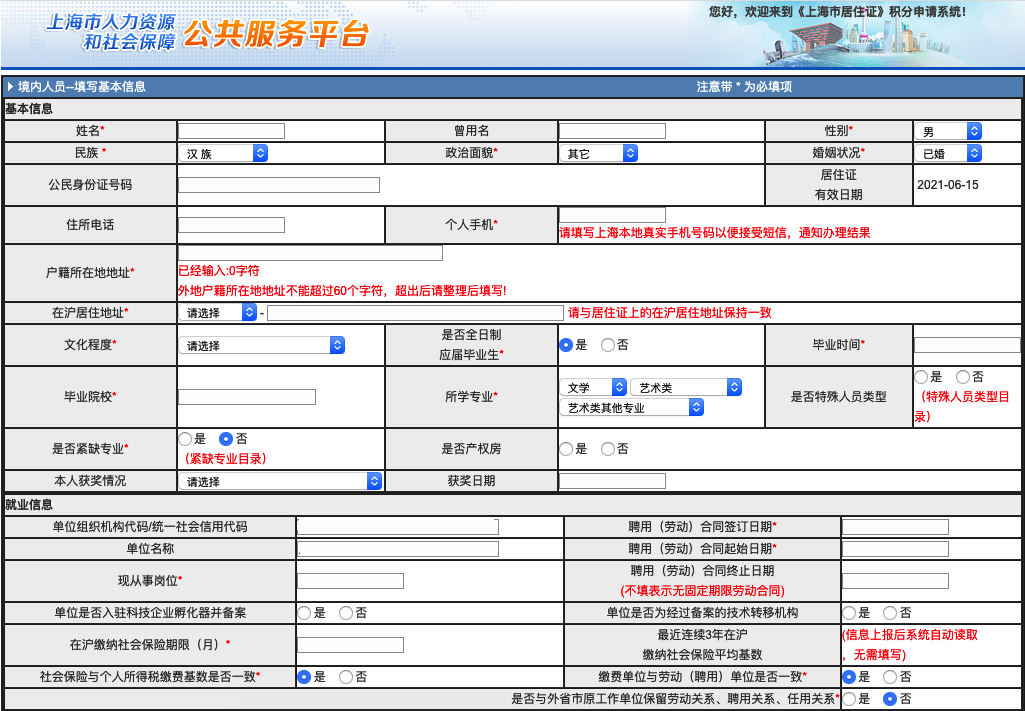The image size is (1025, 711).
Task: Click the 就业信息 section heading
Action: point(29,504)
